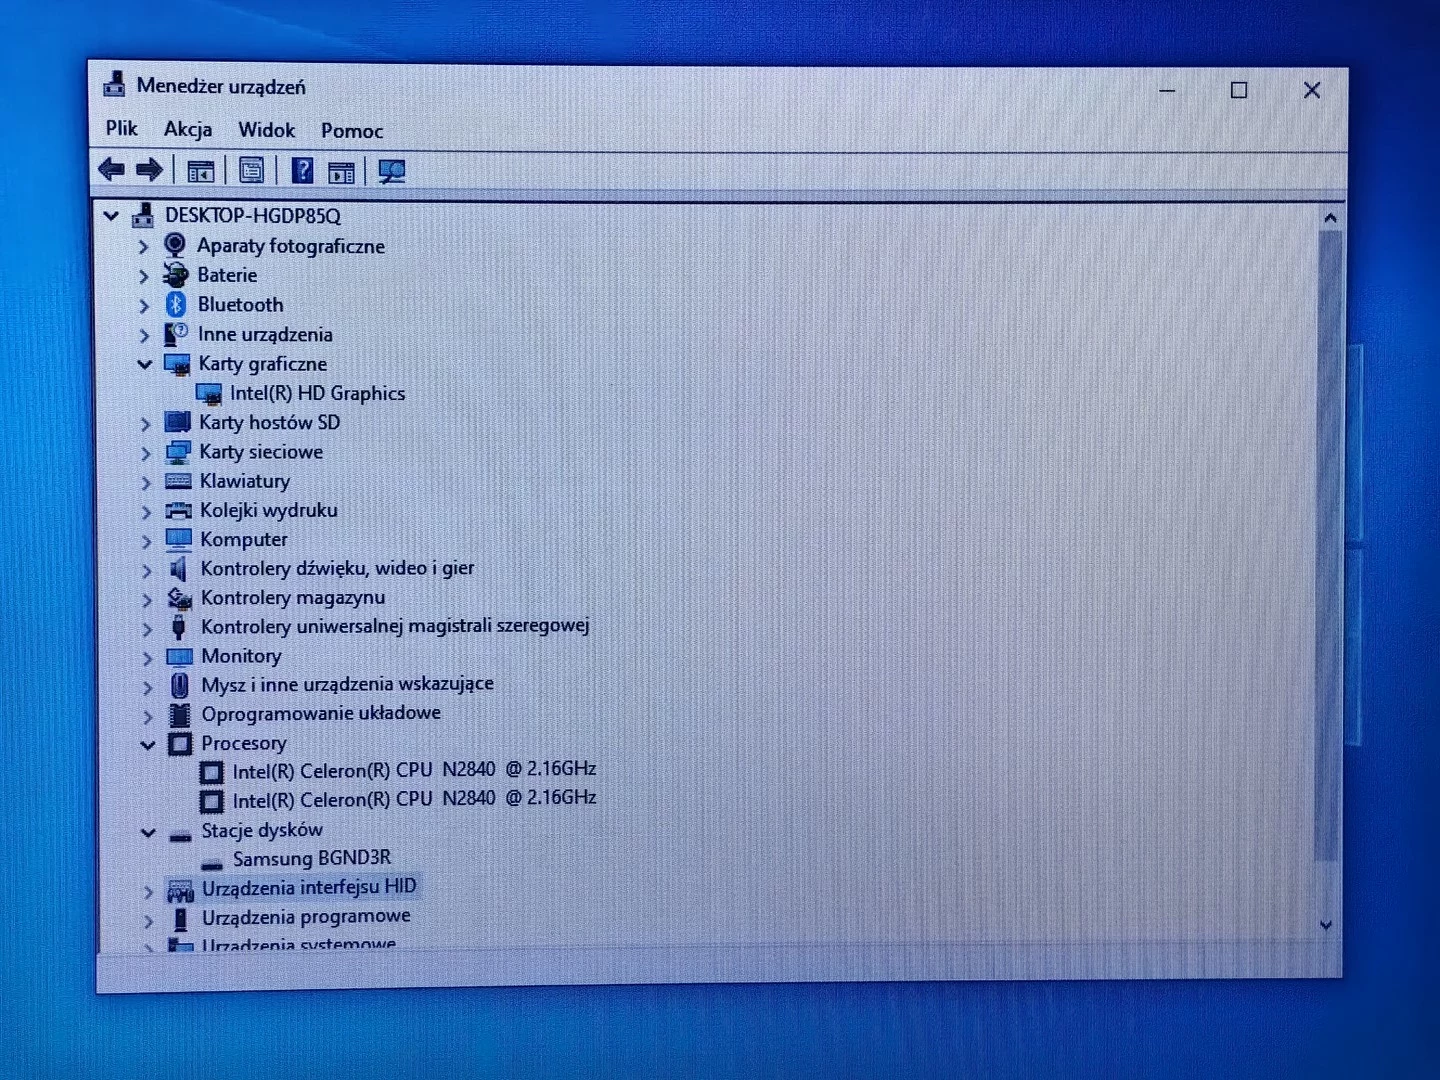Image resolution: width=1440 pixels, height=1080 pixels.
Task: Click the blue Help question mark icon
Action: (302, 171)
